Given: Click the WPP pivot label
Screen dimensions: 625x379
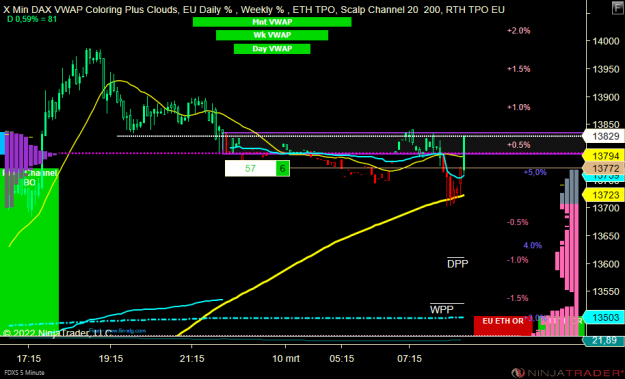Looking at the screenshot, I should point(442,310).
